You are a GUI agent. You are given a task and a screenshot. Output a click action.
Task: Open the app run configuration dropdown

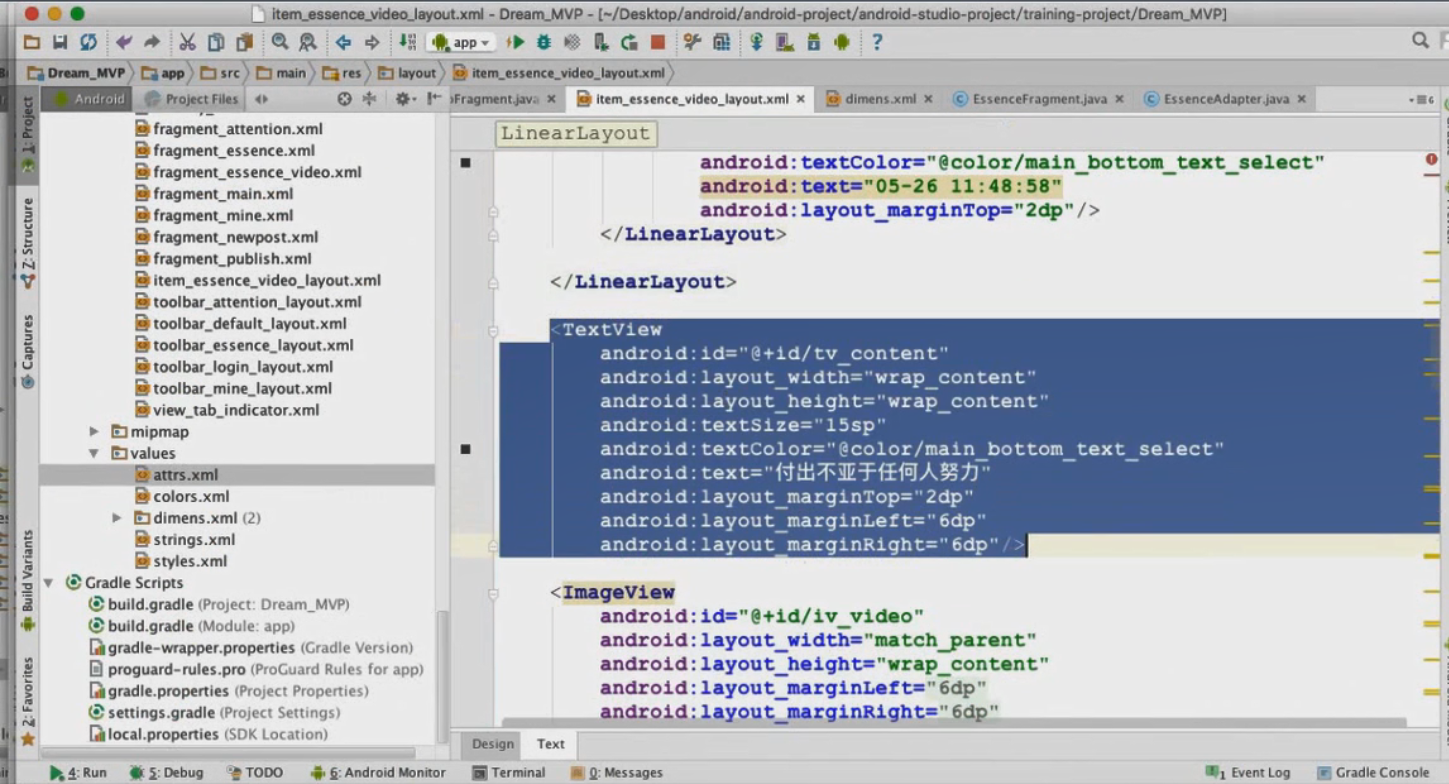(x=461, y=42)
